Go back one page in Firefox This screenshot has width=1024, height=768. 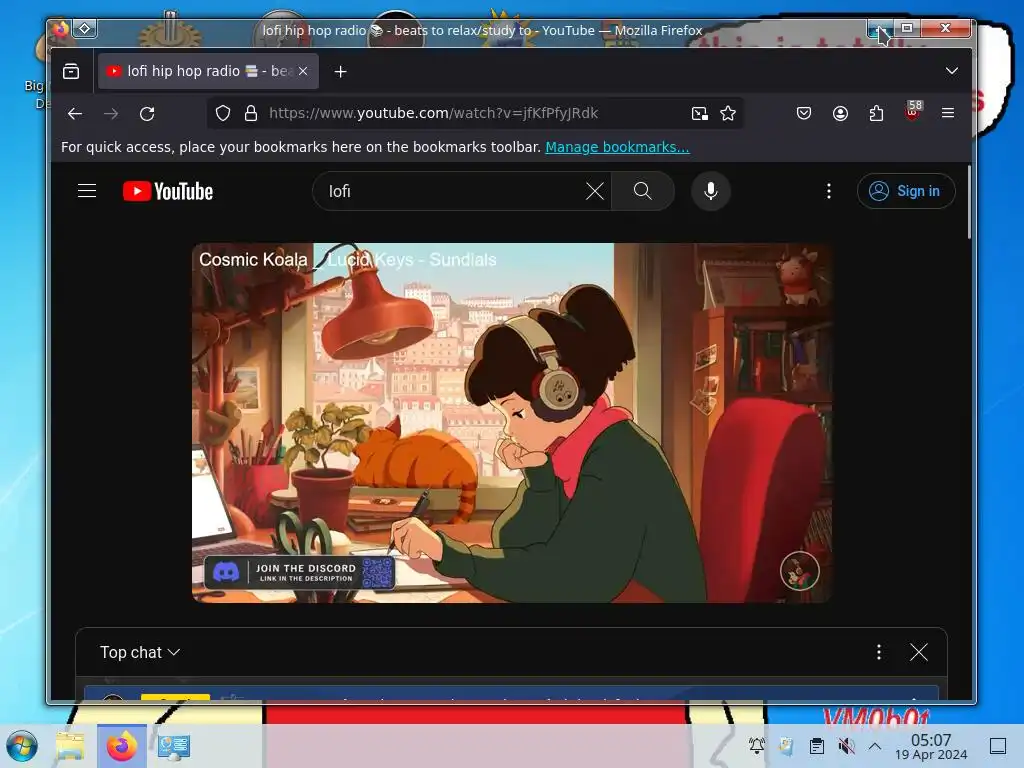pyautogui.click(x=74, y=114)
